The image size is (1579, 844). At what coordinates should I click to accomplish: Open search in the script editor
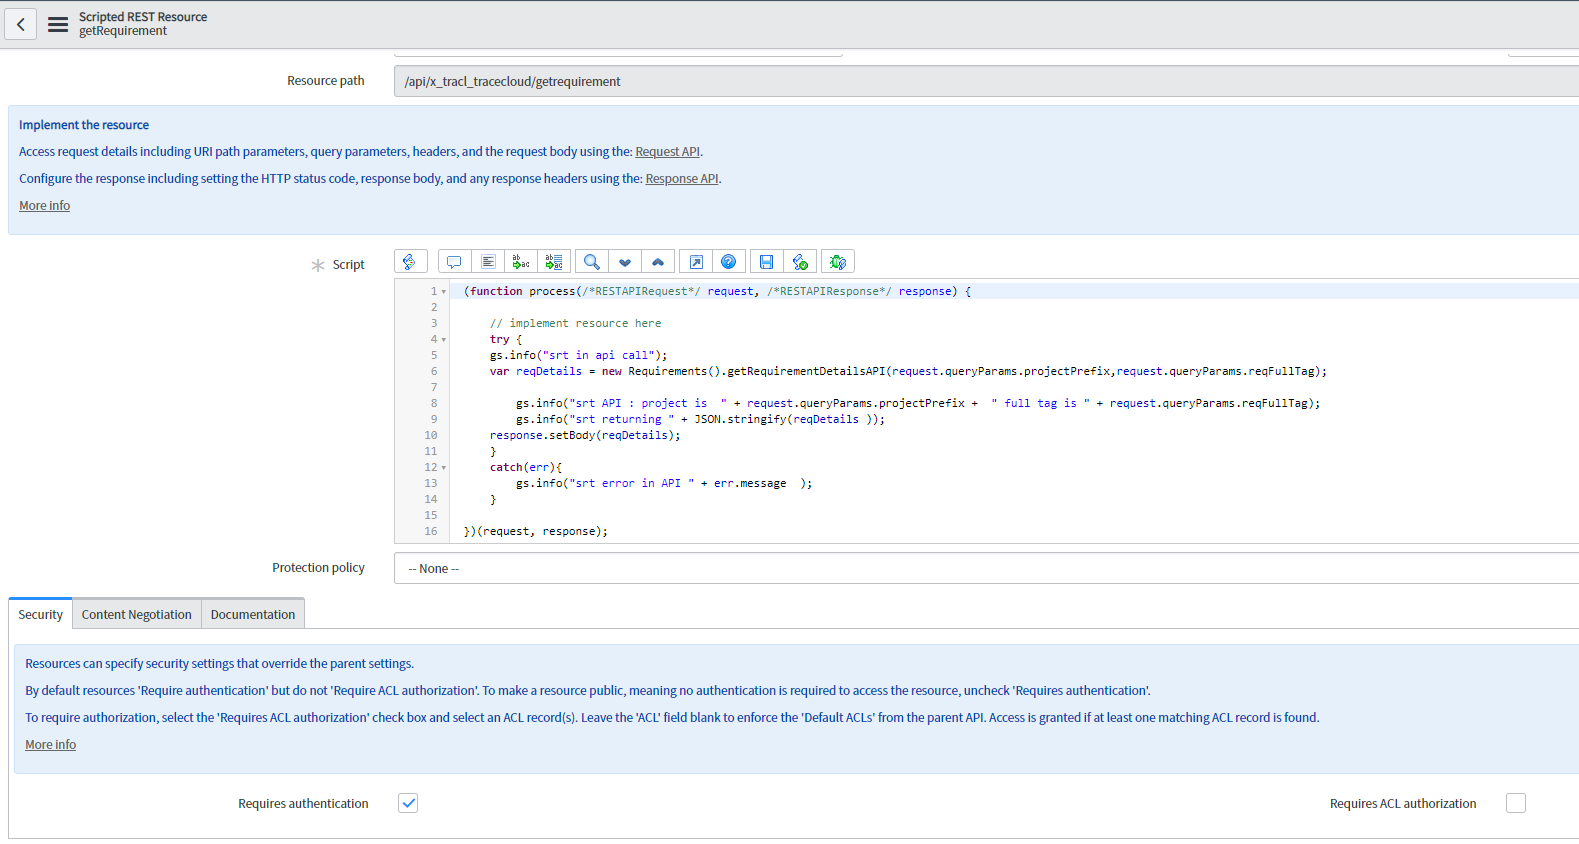pos(592,262)
